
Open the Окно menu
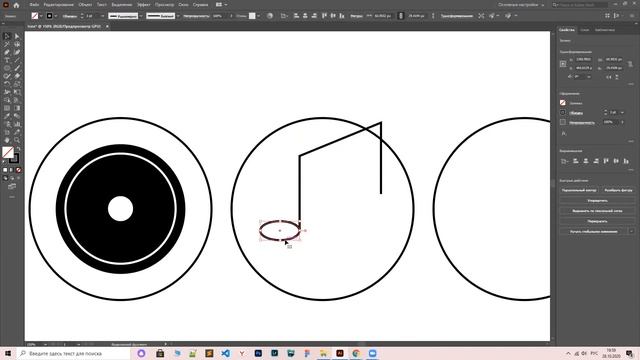(x=183, y=5)
